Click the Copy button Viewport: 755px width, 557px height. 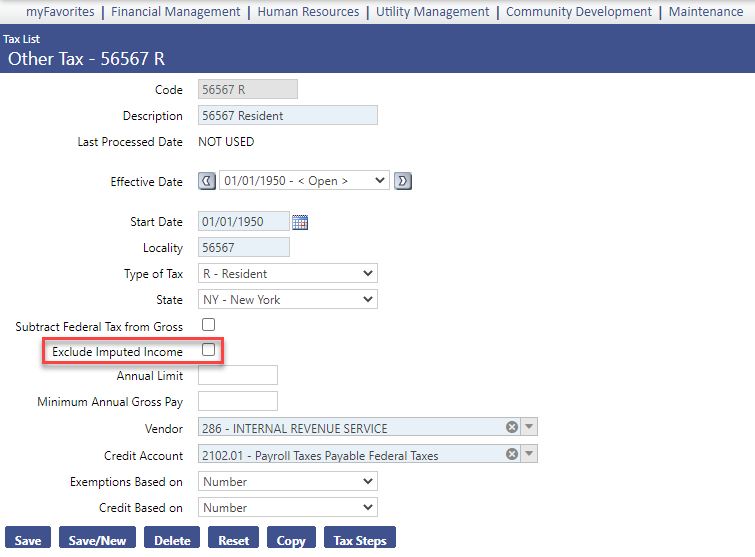pos(291,540)
